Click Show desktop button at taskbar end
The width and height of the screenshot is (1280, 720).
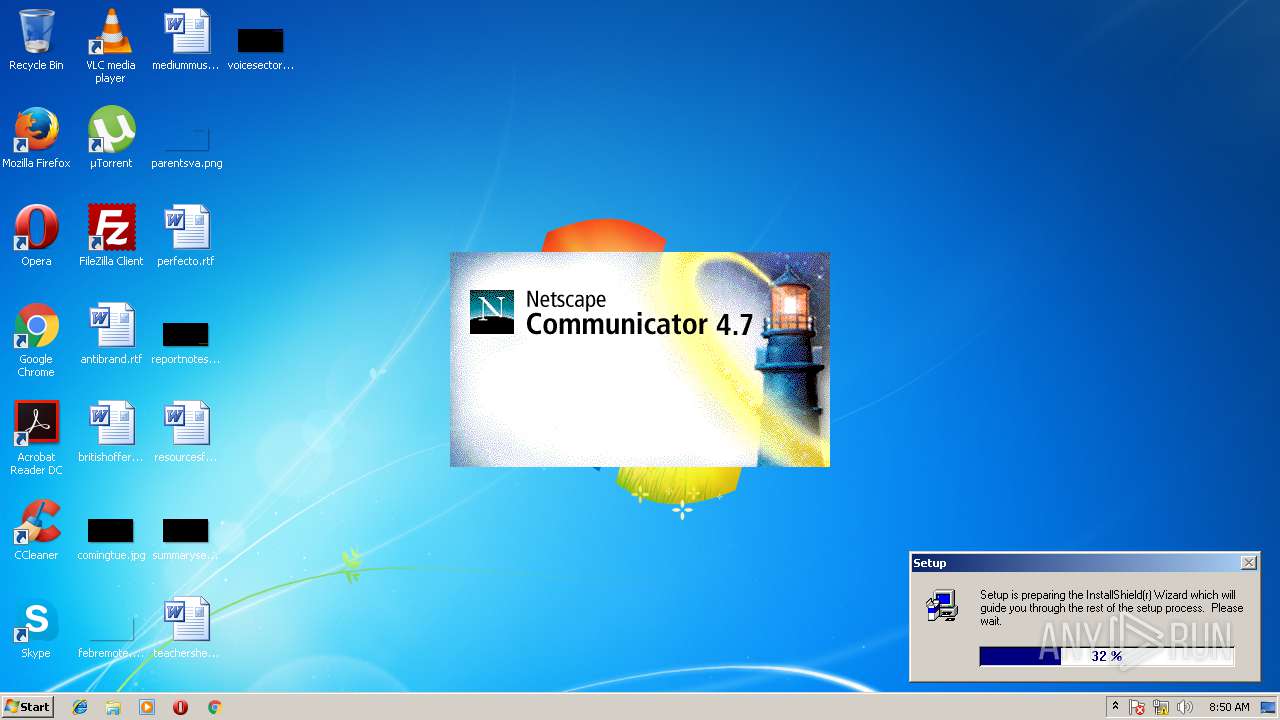click(1268, 707)
